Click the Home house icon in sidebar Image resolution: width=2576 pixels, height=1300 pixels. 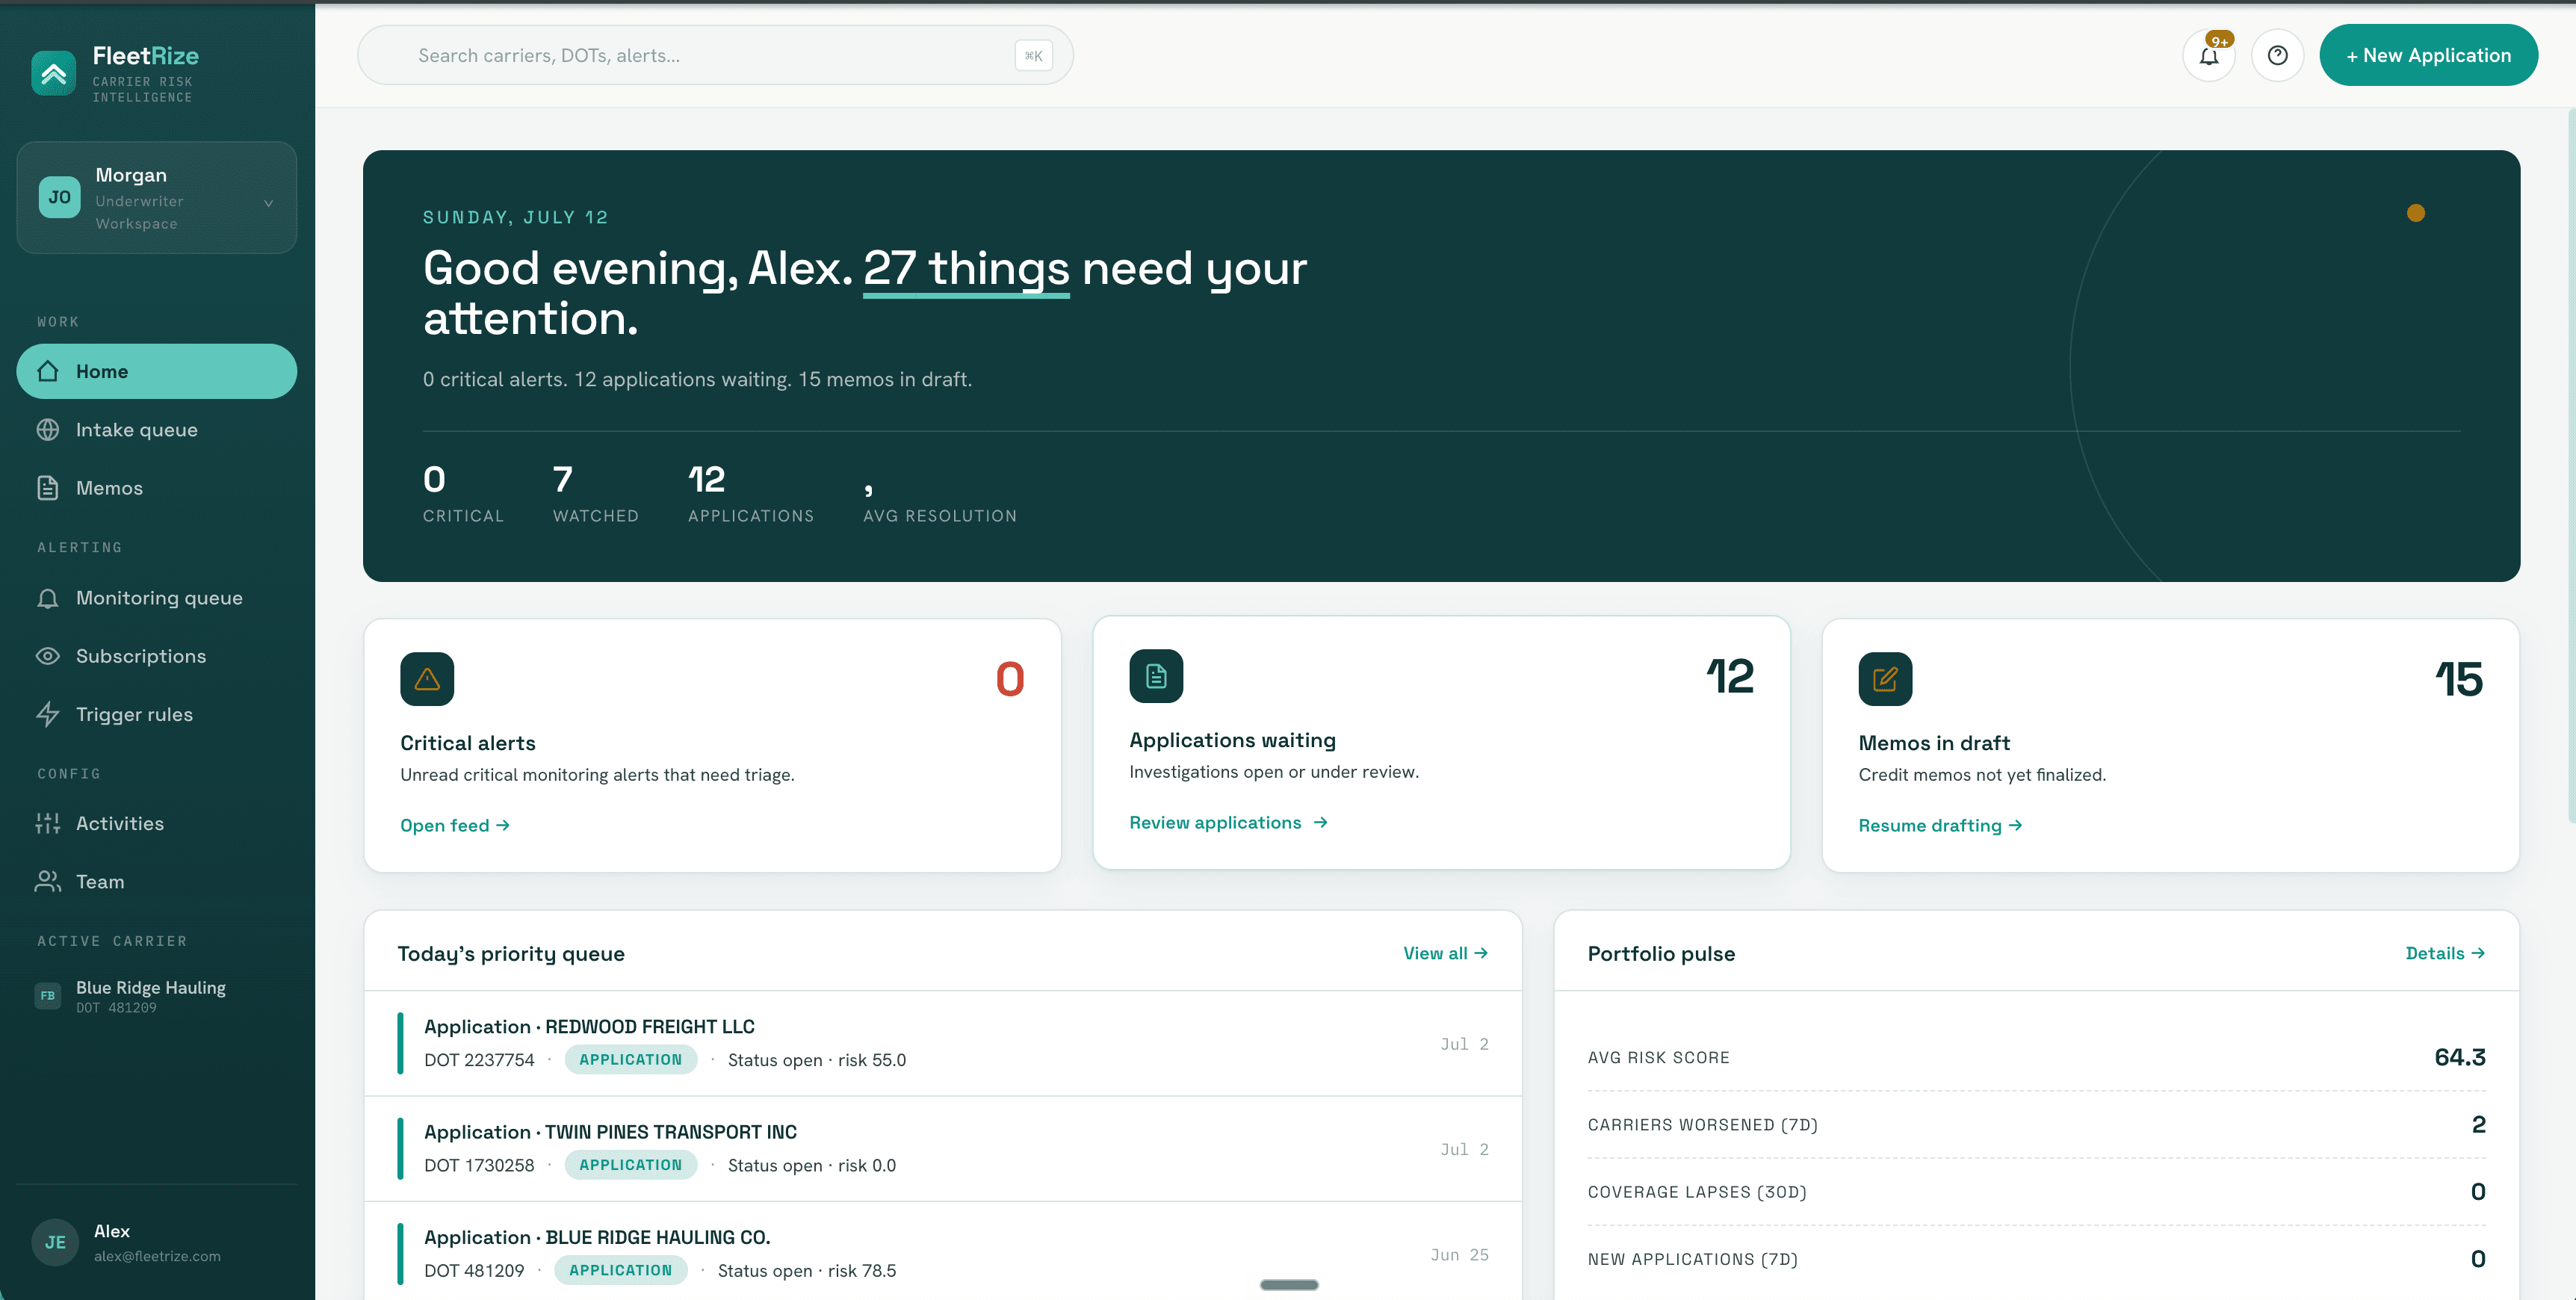coord(48,371)
